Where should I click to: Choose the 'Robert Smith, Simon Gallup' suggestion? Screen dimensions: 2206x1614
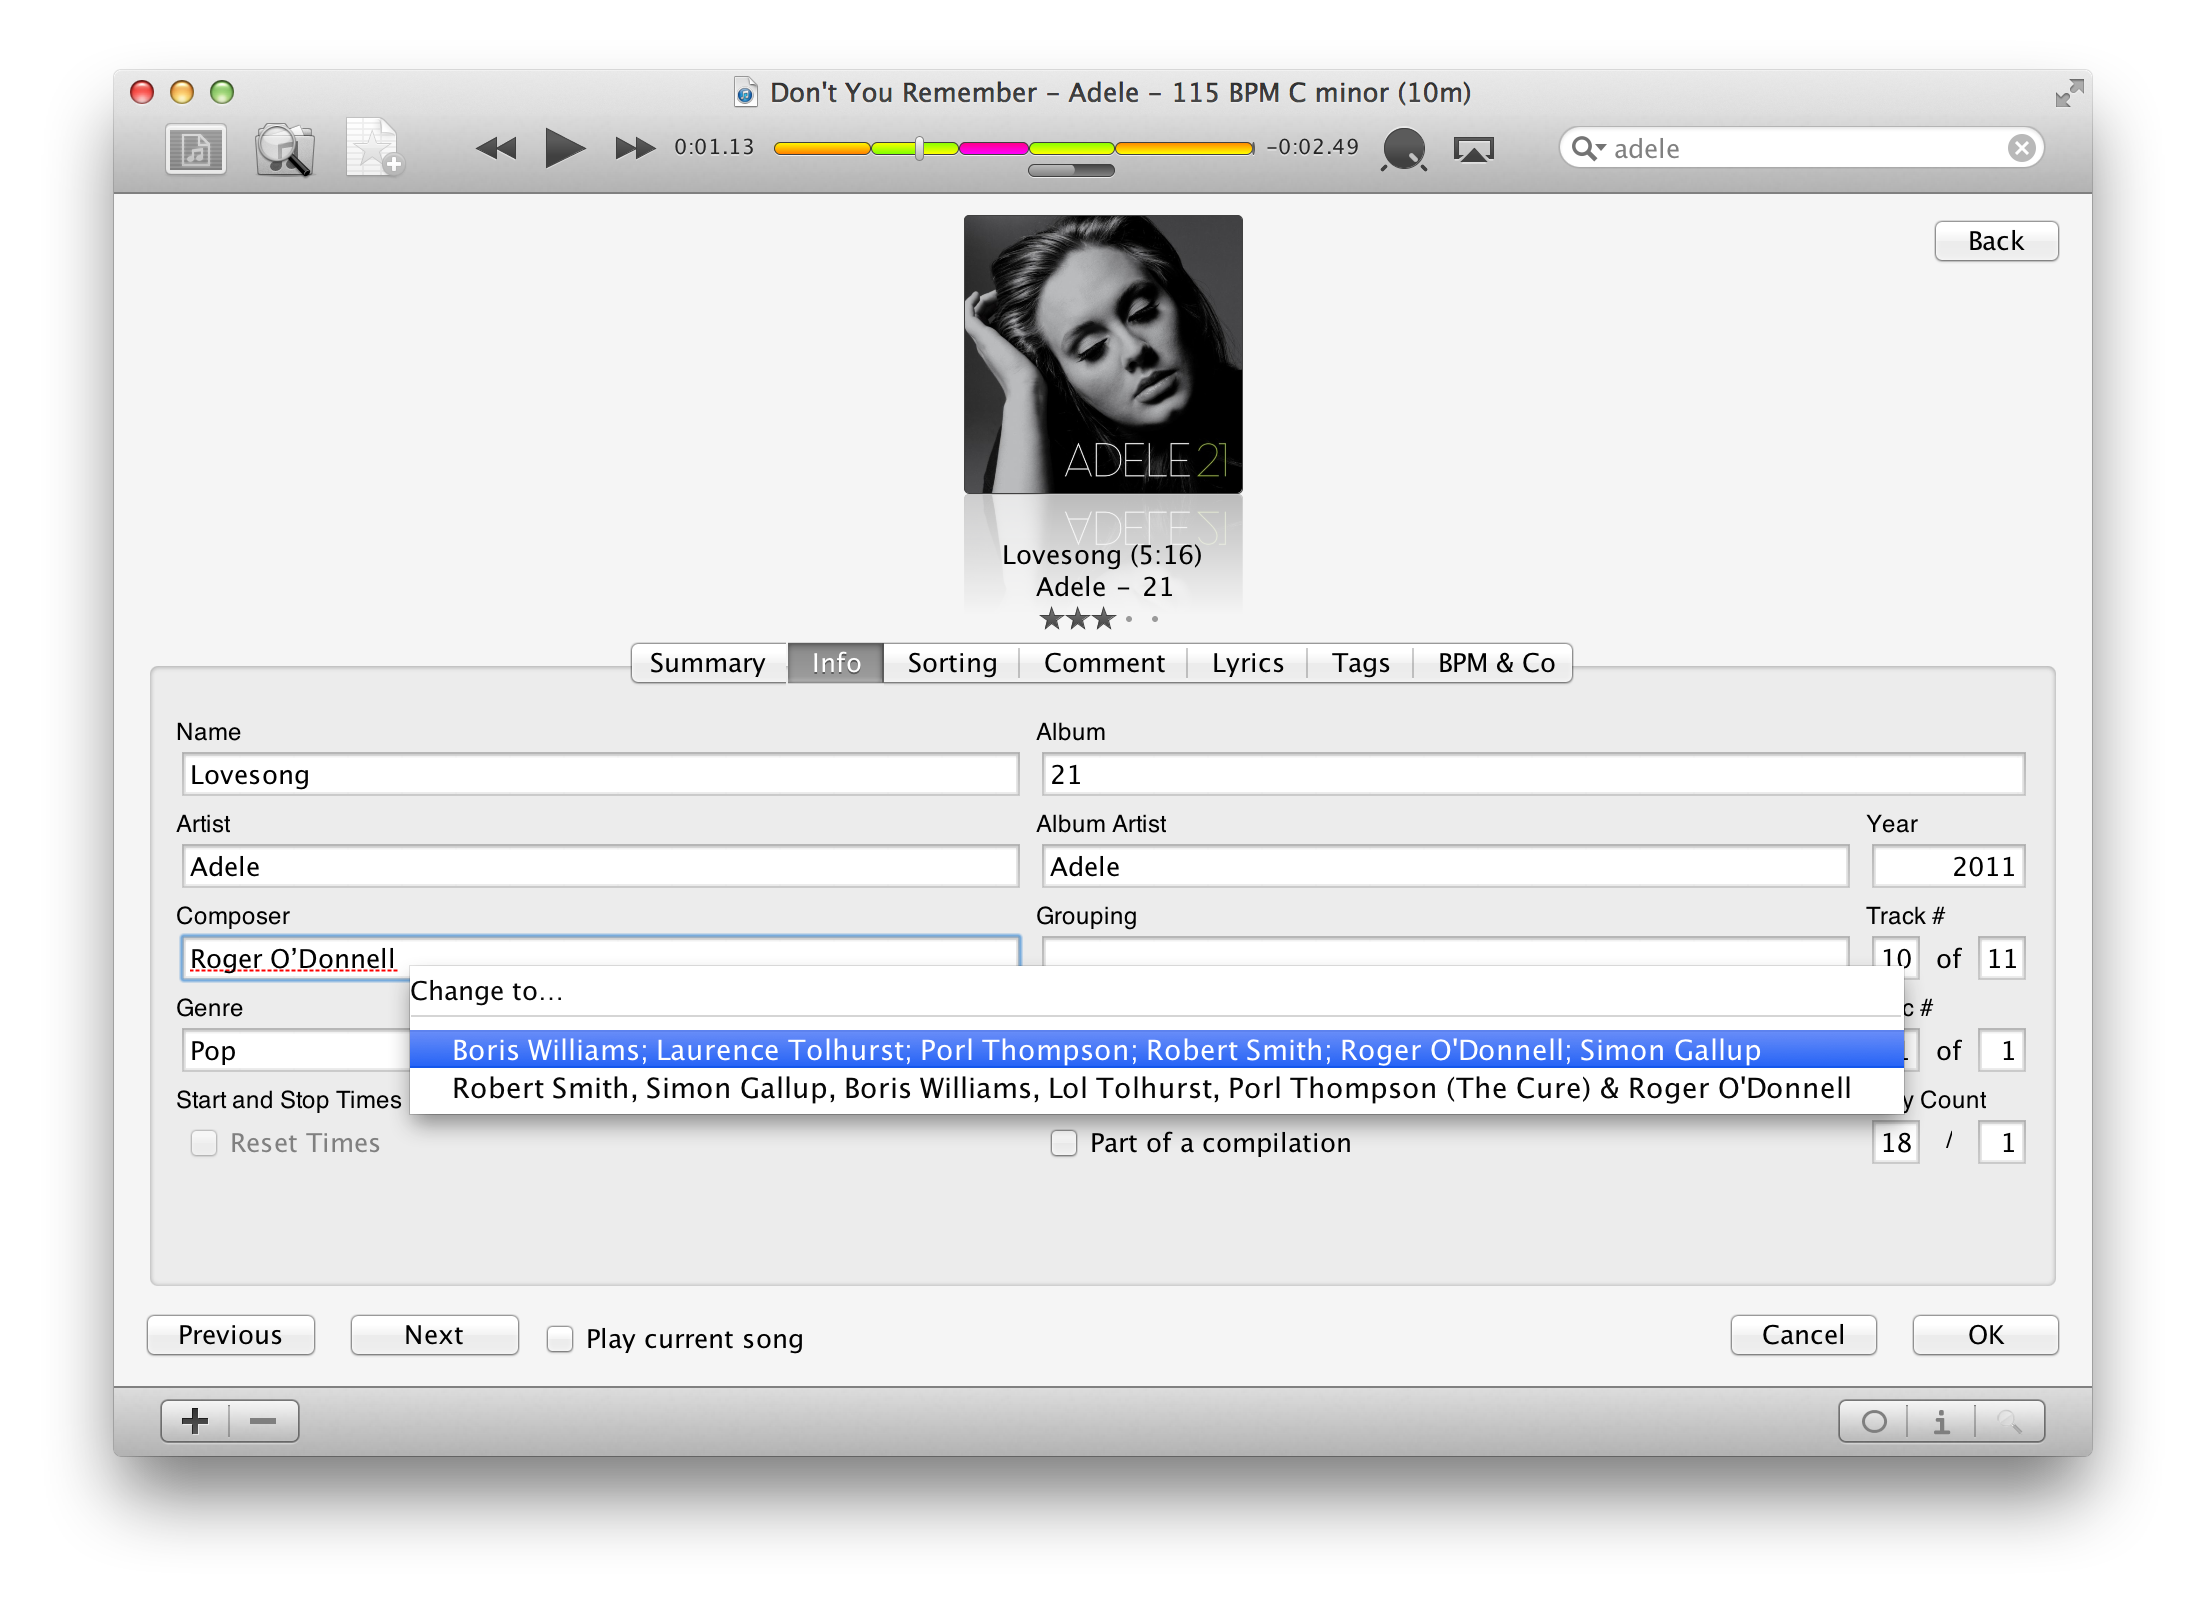tap(1156, 1088)
